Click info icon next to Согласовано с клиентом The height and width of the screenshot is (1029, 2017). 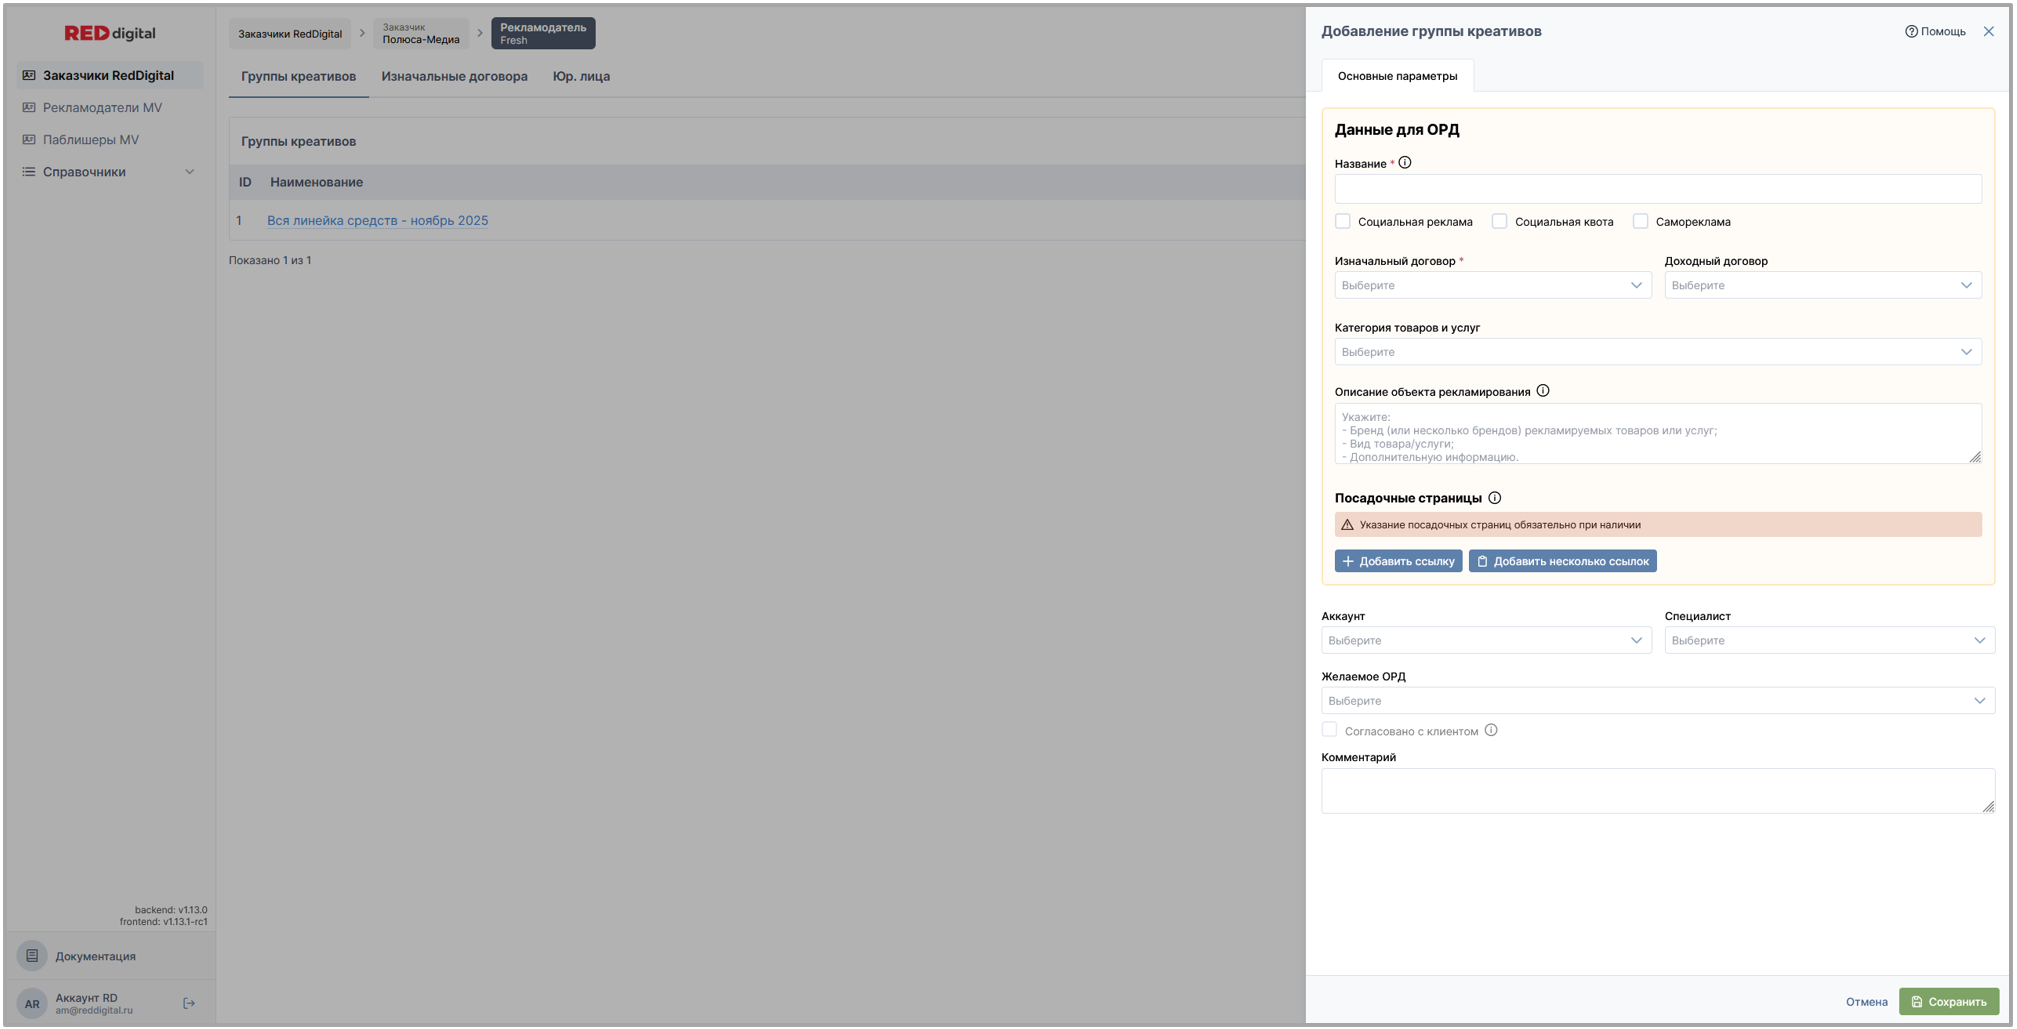pyautogui.click(x=1491, y=730)
